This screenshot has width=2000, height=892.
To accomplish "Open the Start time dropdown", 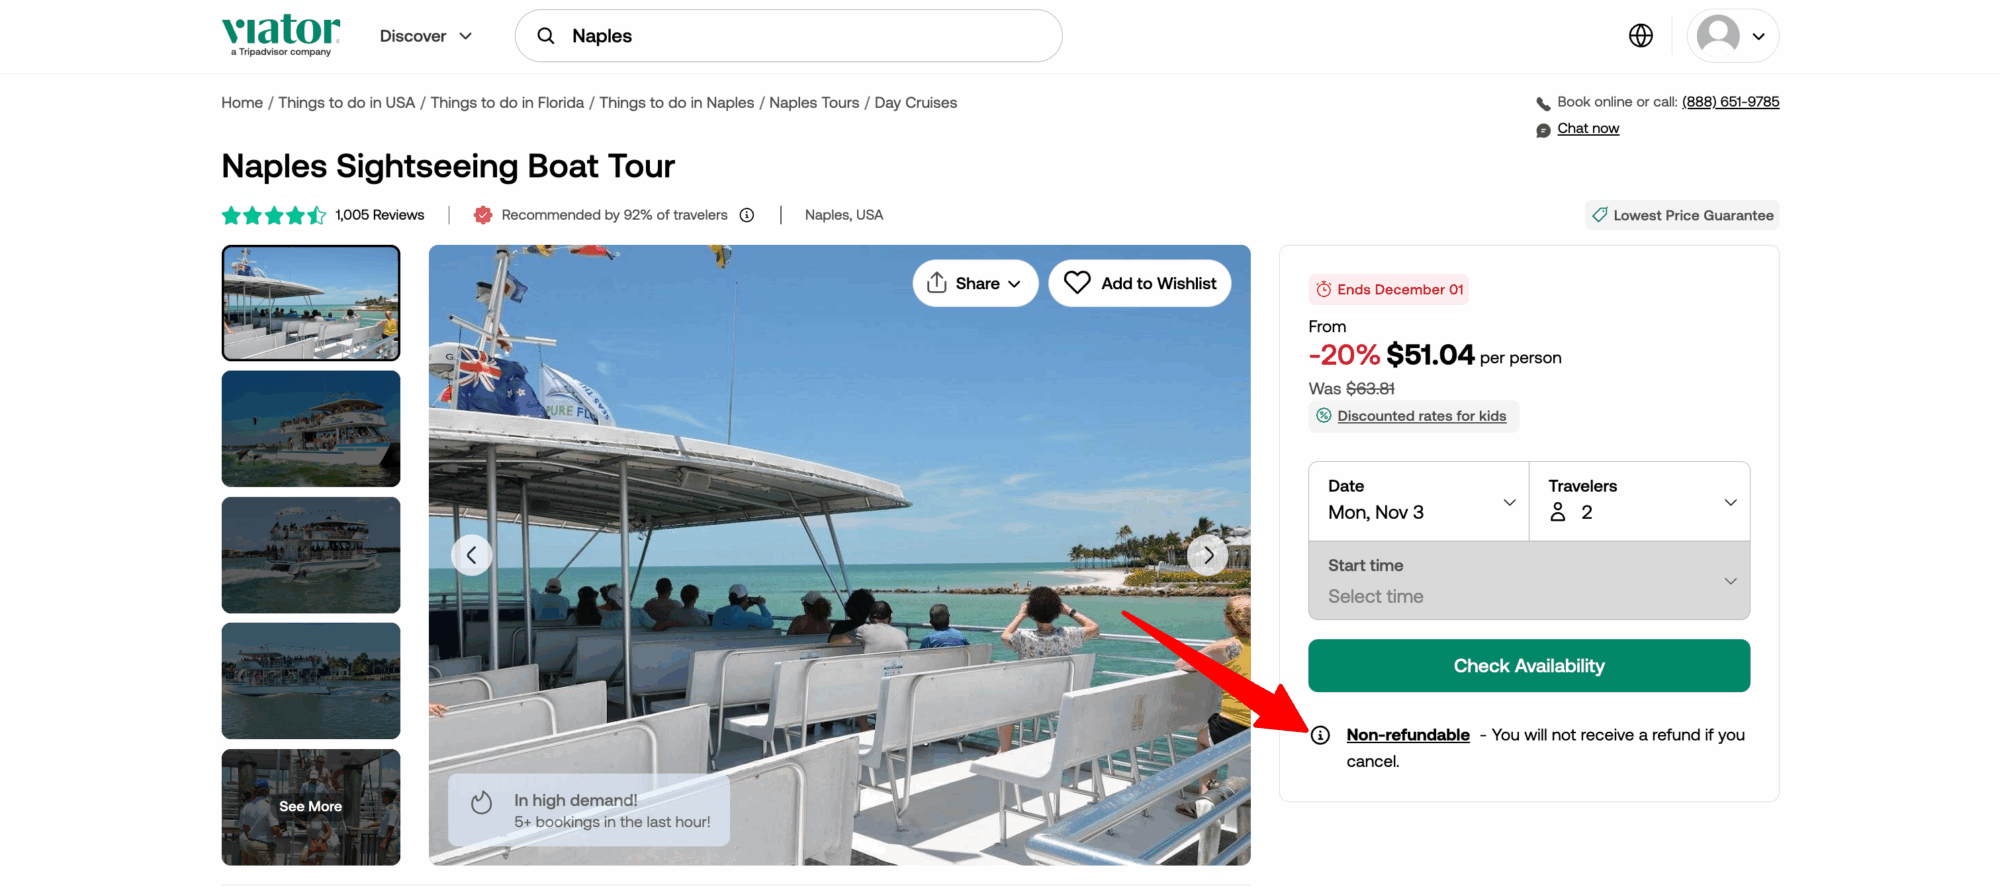I will coord(1528,581).
